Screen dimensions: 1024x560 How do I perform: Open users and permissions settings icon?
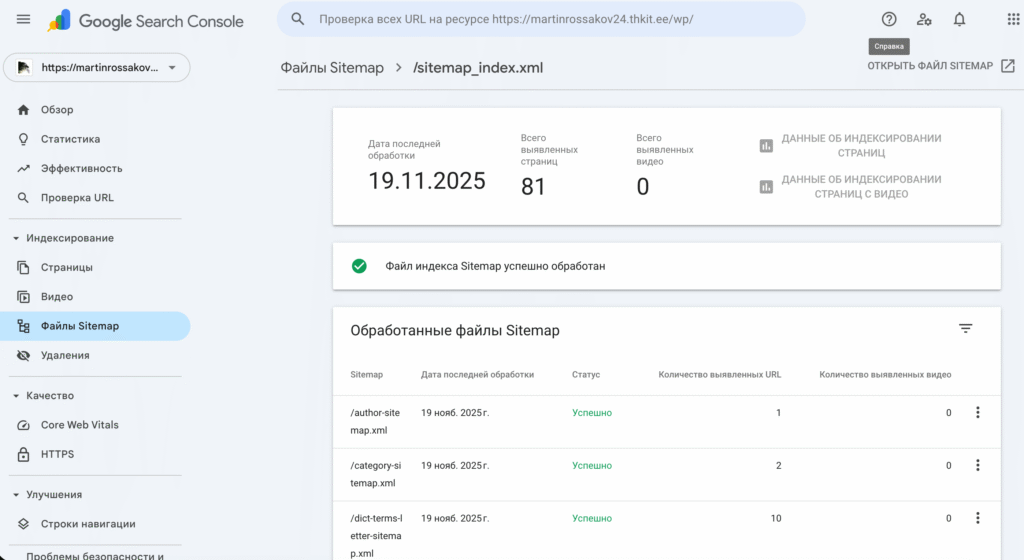924,19
